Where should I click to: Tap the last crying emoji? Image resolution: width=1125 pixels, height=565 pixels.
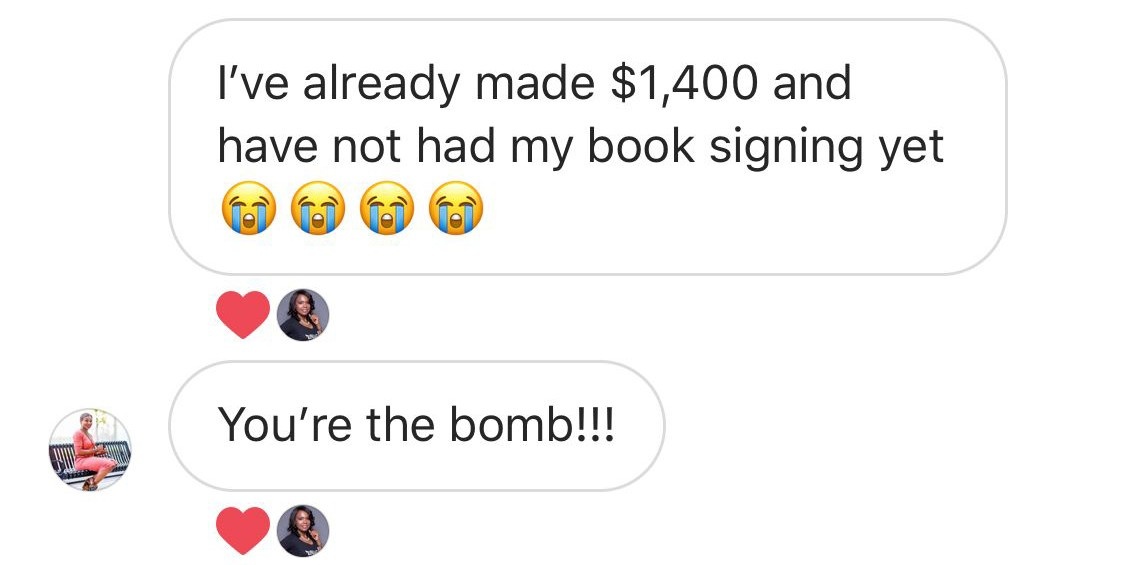[456, 207]
